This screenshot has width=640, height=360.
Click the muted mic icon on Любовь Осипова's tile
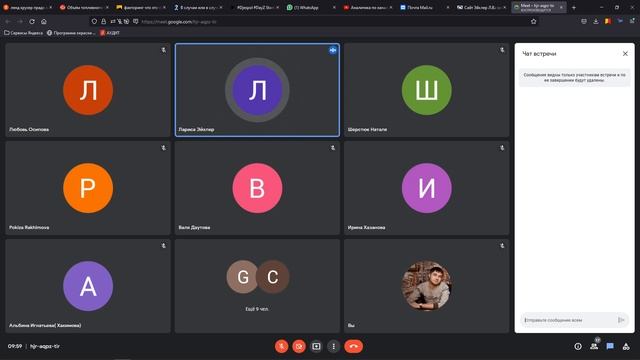[163, 50]
